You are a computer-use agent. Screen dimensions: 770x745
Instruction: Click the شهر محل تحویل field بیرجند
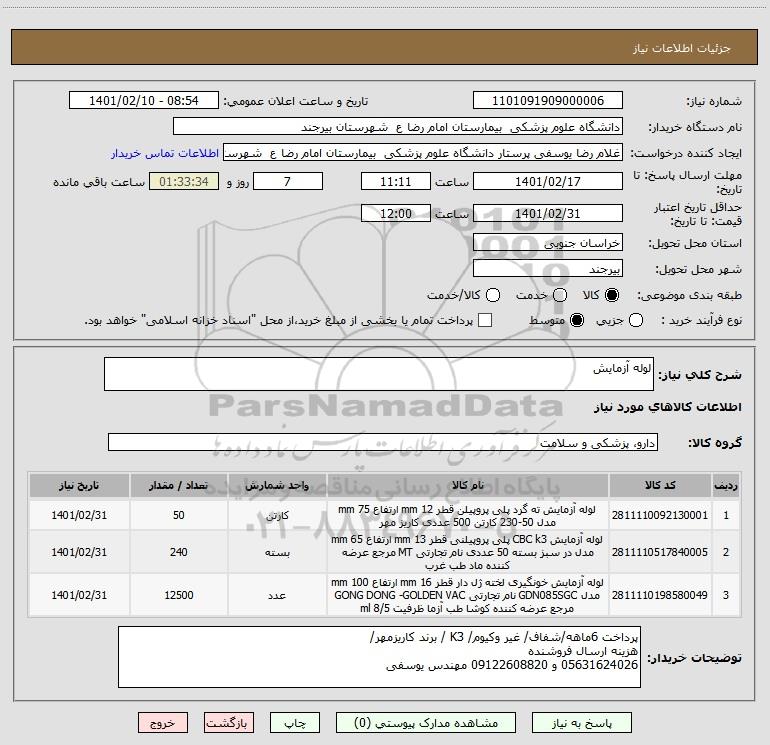click(548, 268)
